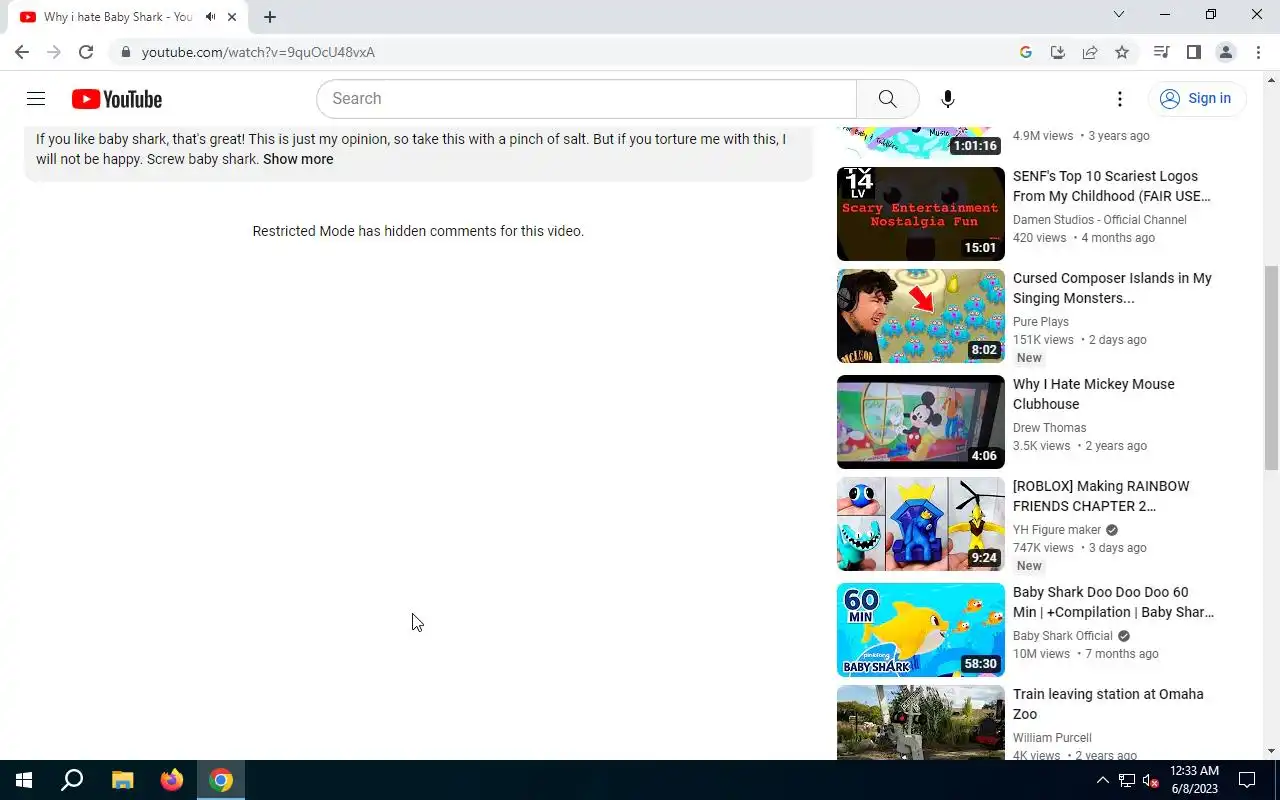Open YouTube settings three-dot menu
The width and height of the screenshot is (1280, 800).
(1120, 98)
